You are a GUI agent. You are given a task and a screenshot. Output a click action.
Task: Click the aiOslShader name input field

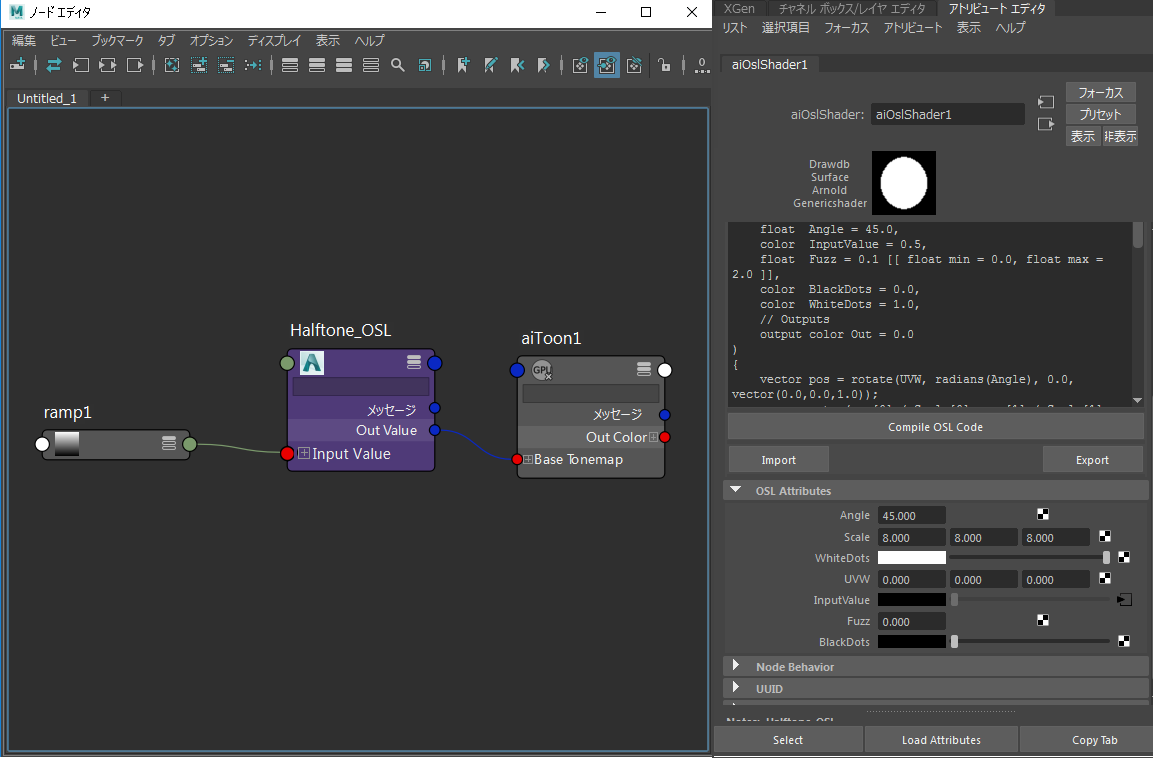tap(947, 115)
